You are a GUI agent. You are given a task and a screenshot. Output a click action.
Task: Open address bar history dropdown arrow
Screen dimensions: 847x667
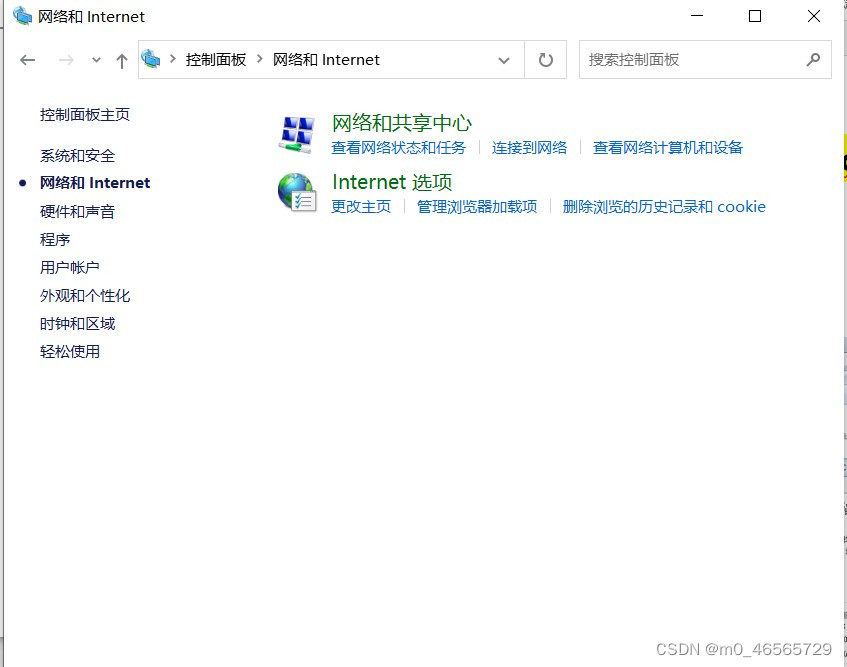pyautogui.click(x=504, y=60)
